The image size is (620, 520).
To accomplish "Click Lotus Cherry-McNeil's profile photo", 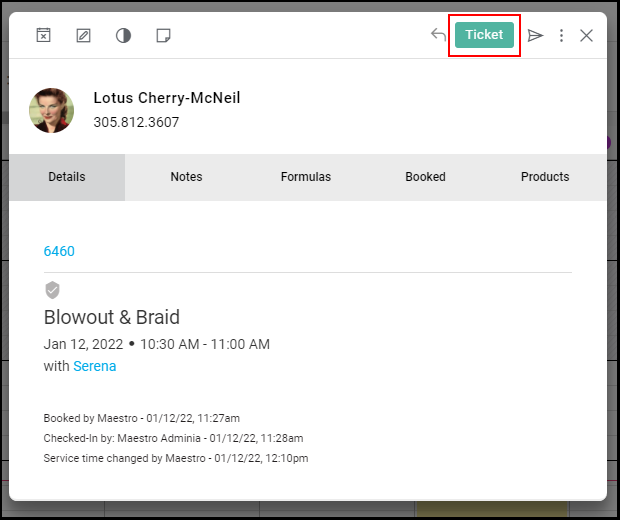I will [51, 110].
